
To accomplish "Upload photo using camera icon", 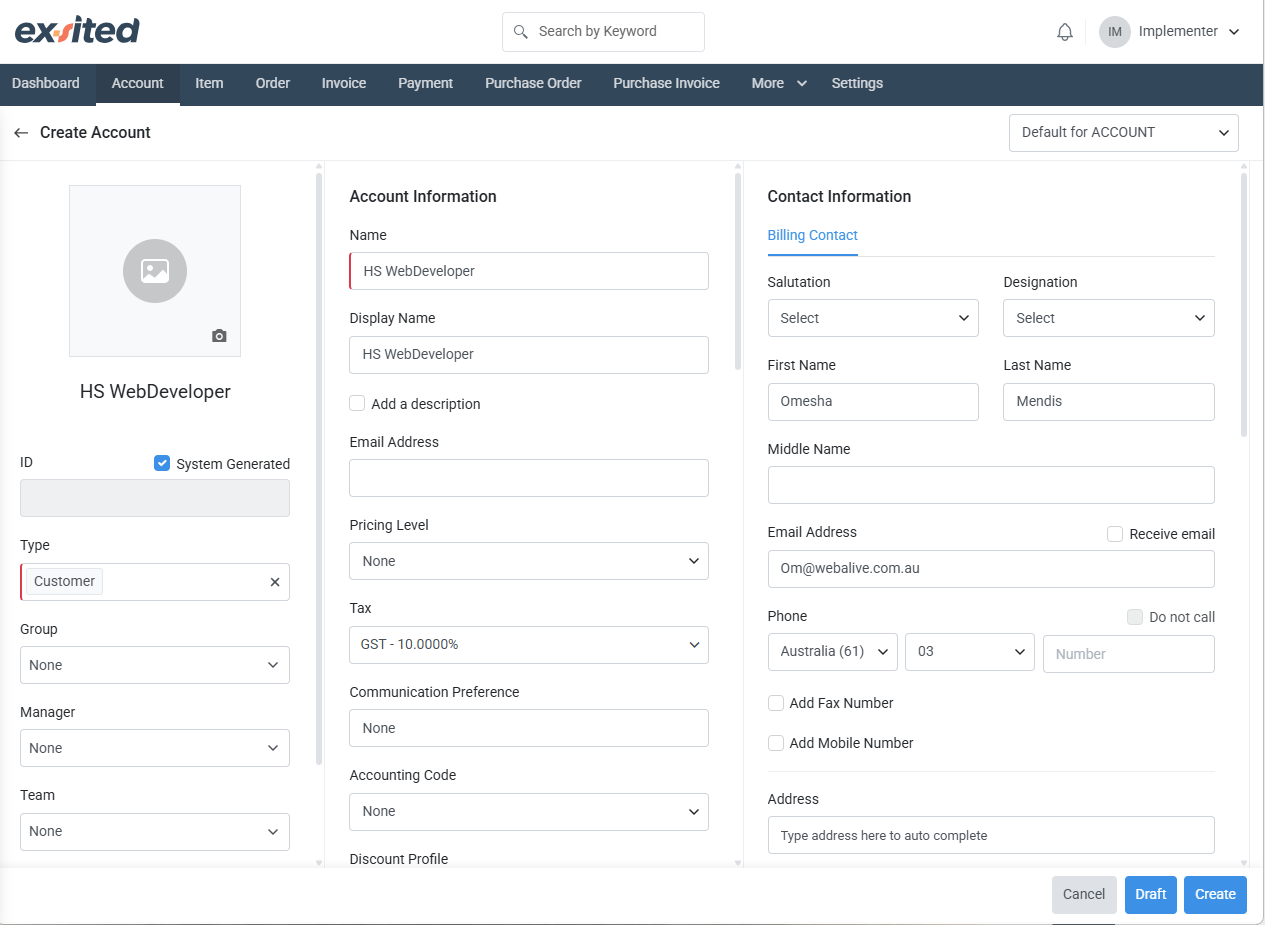I will [x=219, y=336].
